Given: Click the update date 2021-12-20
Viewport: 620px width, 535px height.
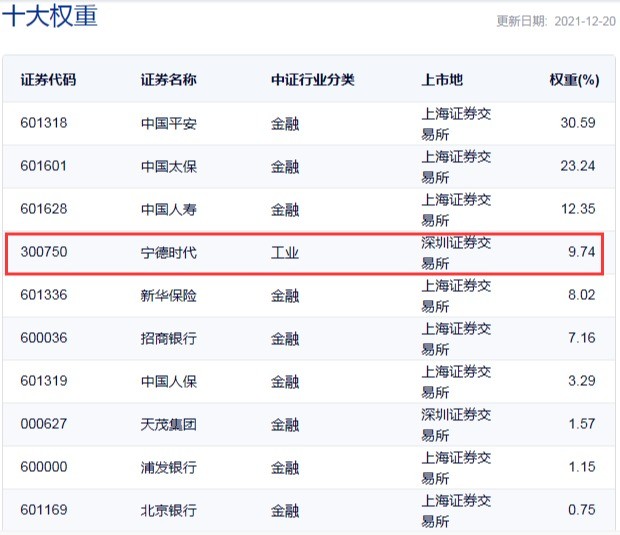Looking at the screenshot, I should point(585,21).
